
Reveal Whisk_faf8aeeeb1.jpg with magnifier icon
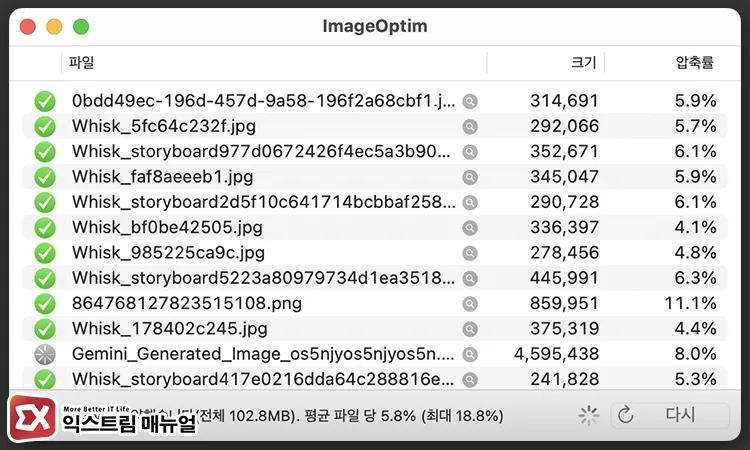pos(470,177)
